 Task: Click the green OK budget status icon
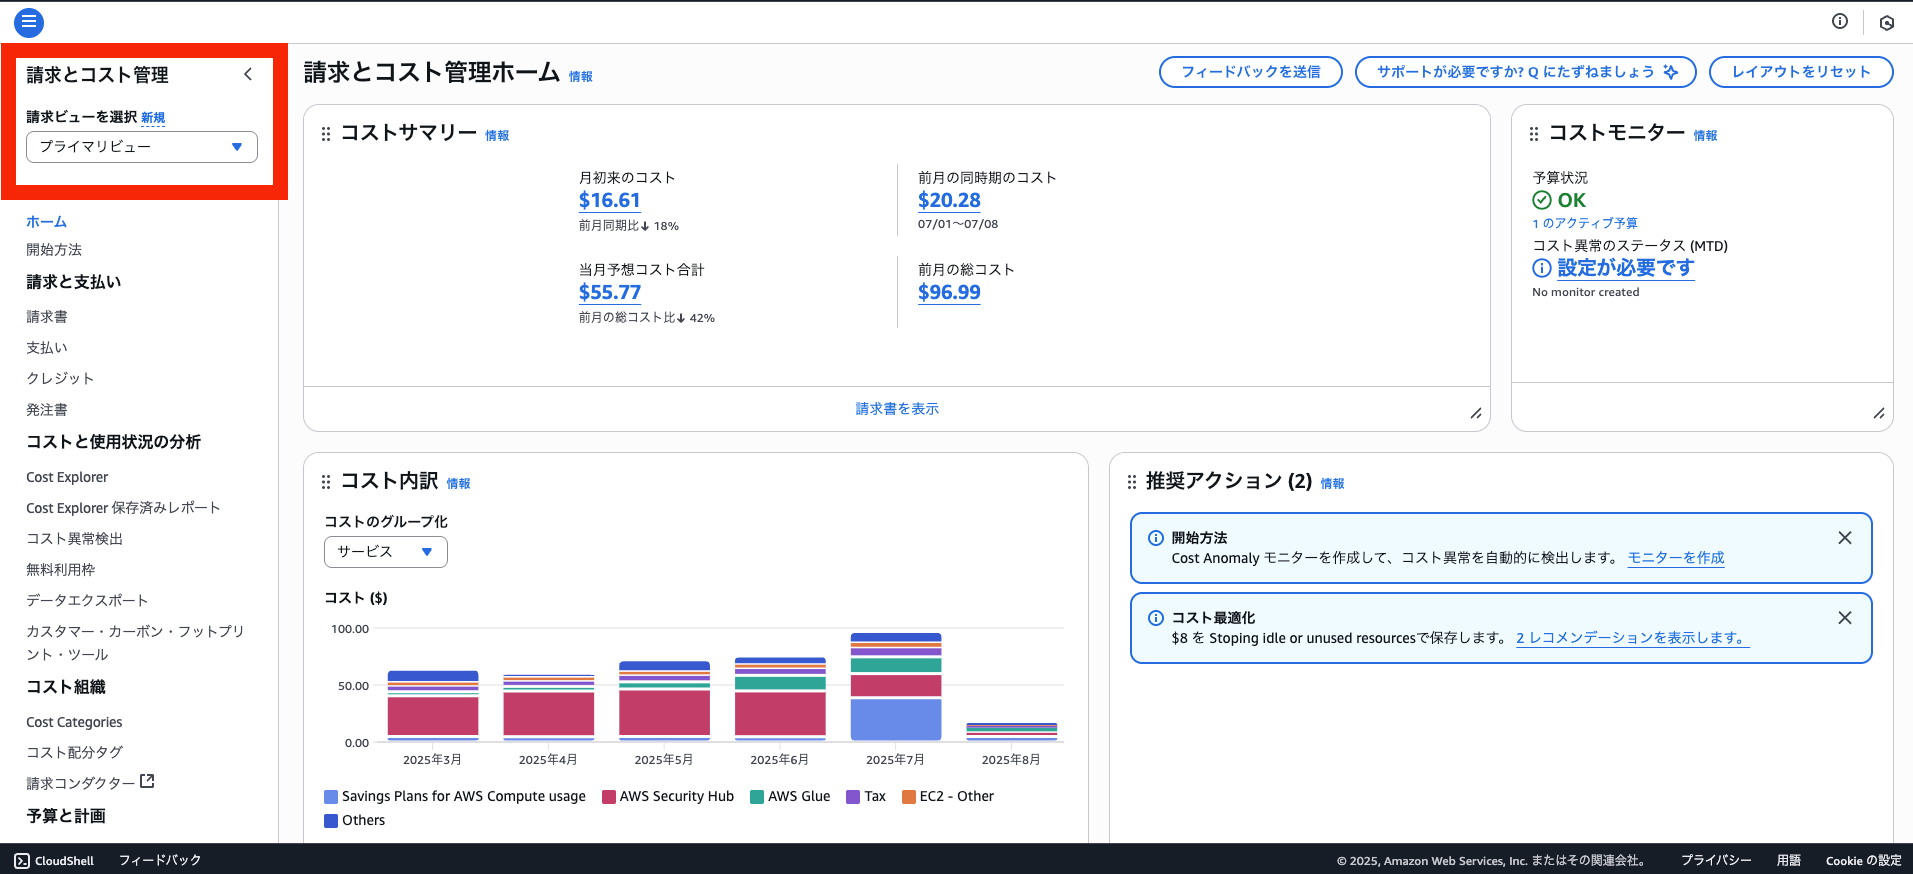point(1542,200)
